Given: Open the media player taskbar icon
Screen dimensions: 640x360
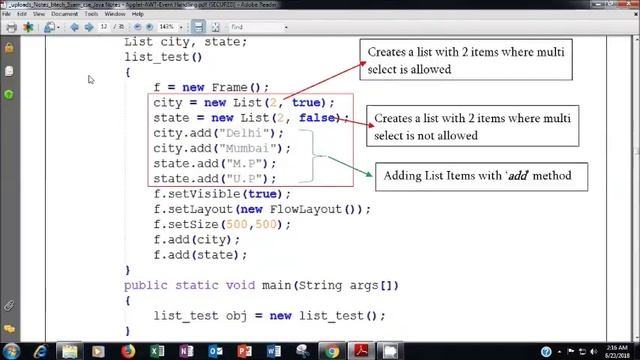Looking at the screenshot, I should click(x=98, y=351).
